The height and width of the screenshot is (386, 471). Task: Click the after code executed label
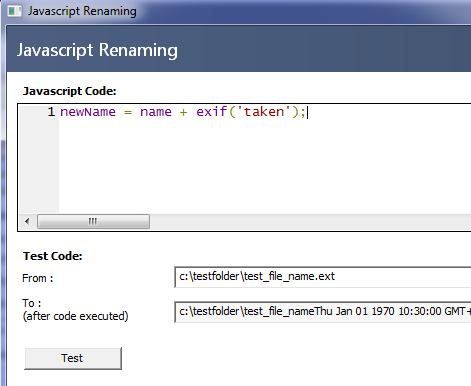click(75, 316)
